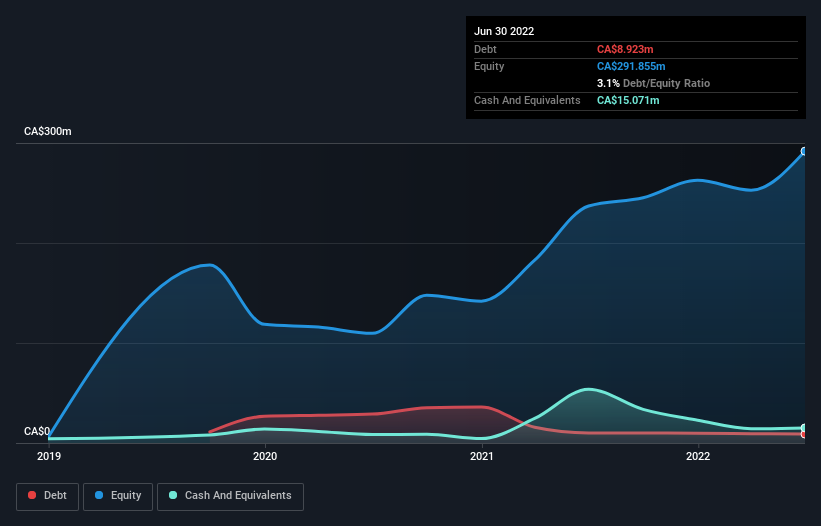Click the 2022 x-axis label
The width and height of the screenshot is (821, 526).
click(x=698, y=456)
